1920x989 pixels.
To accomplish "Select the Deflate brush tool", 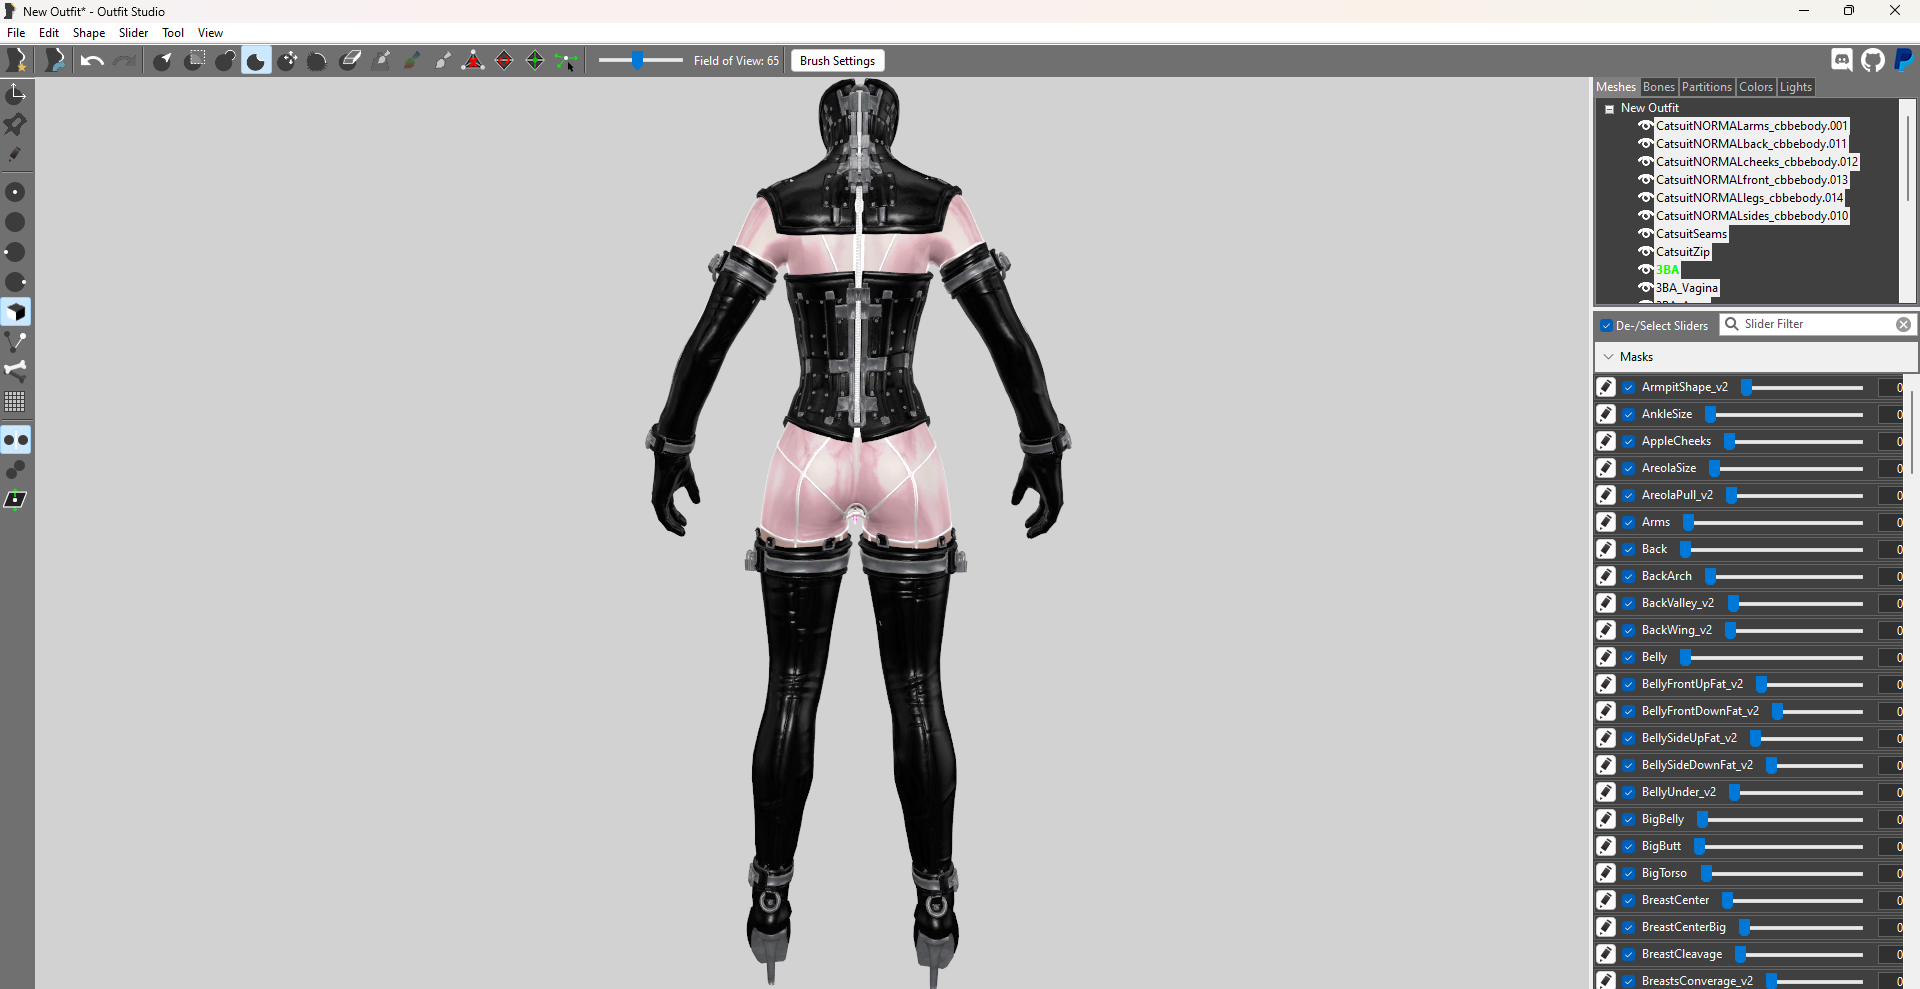I will click(x=256, y=61).
